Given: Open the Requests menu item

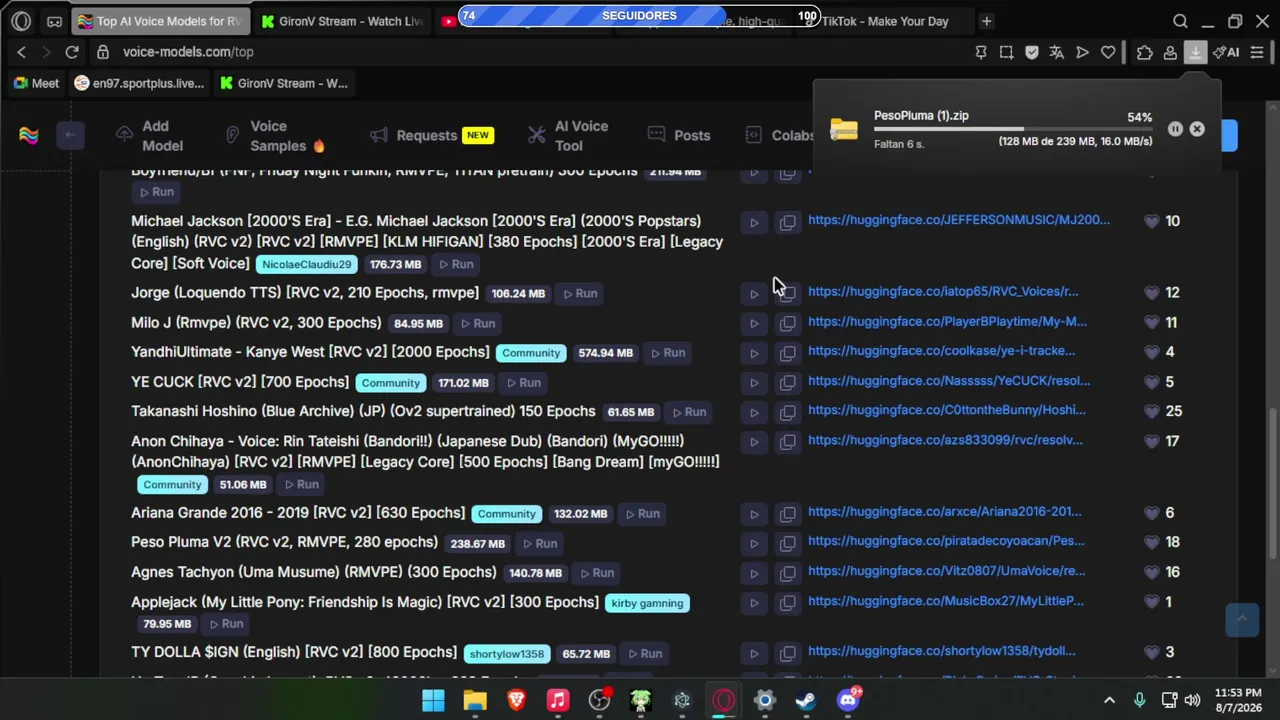Looking at the screenshot, I should pyautogui.click(x=431, y=136).
